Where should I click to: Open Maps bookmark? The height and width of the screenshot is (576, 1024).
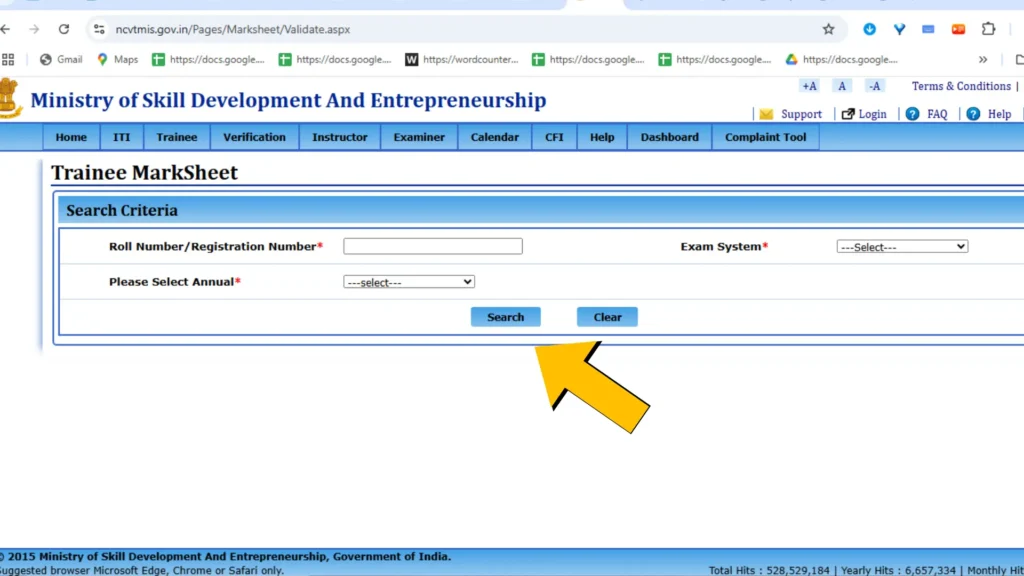click(118, 59)
